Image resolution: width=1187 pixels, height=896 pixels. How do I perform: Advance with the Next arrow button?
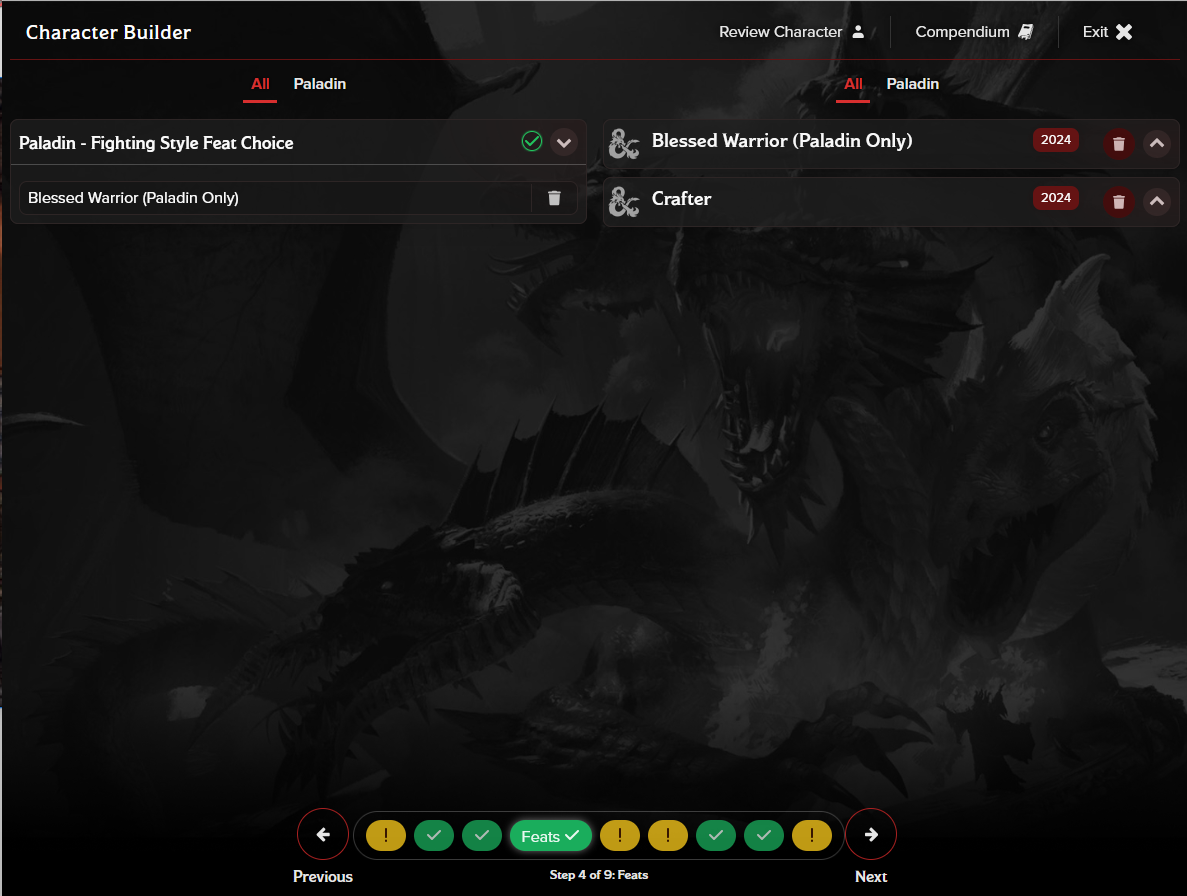click(x=870, y=834)
